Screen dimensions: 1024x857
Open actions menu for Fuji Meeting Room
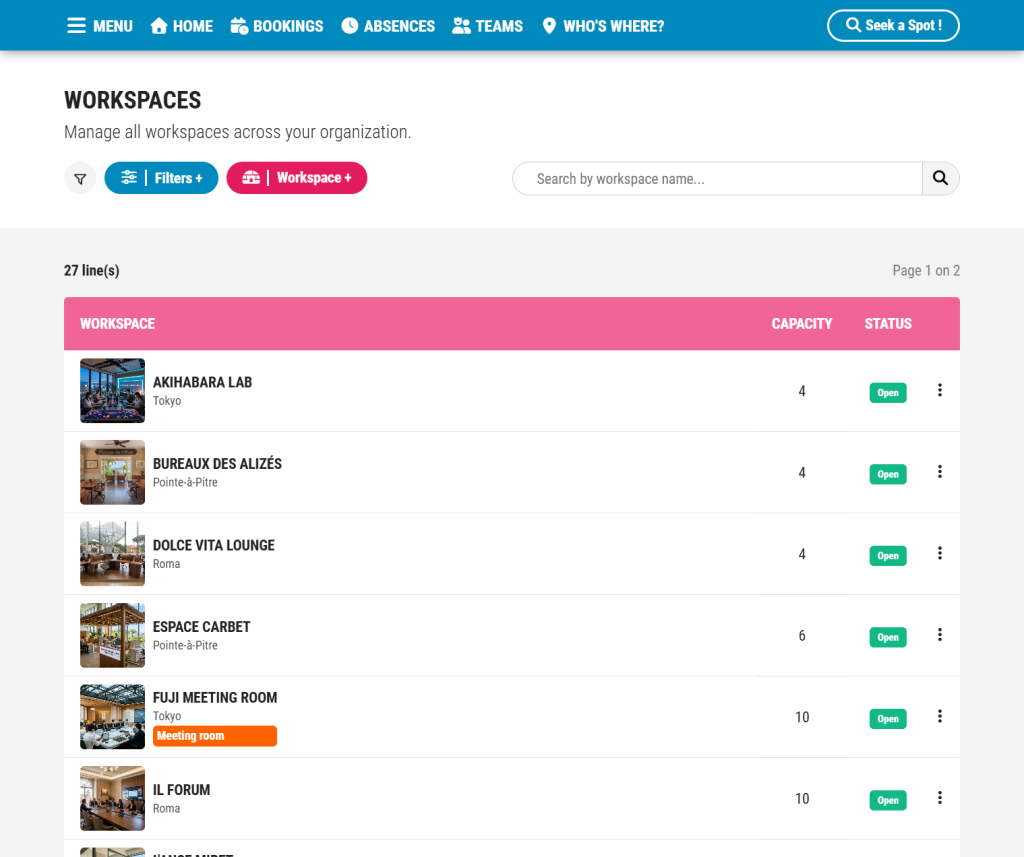(940, 717)
